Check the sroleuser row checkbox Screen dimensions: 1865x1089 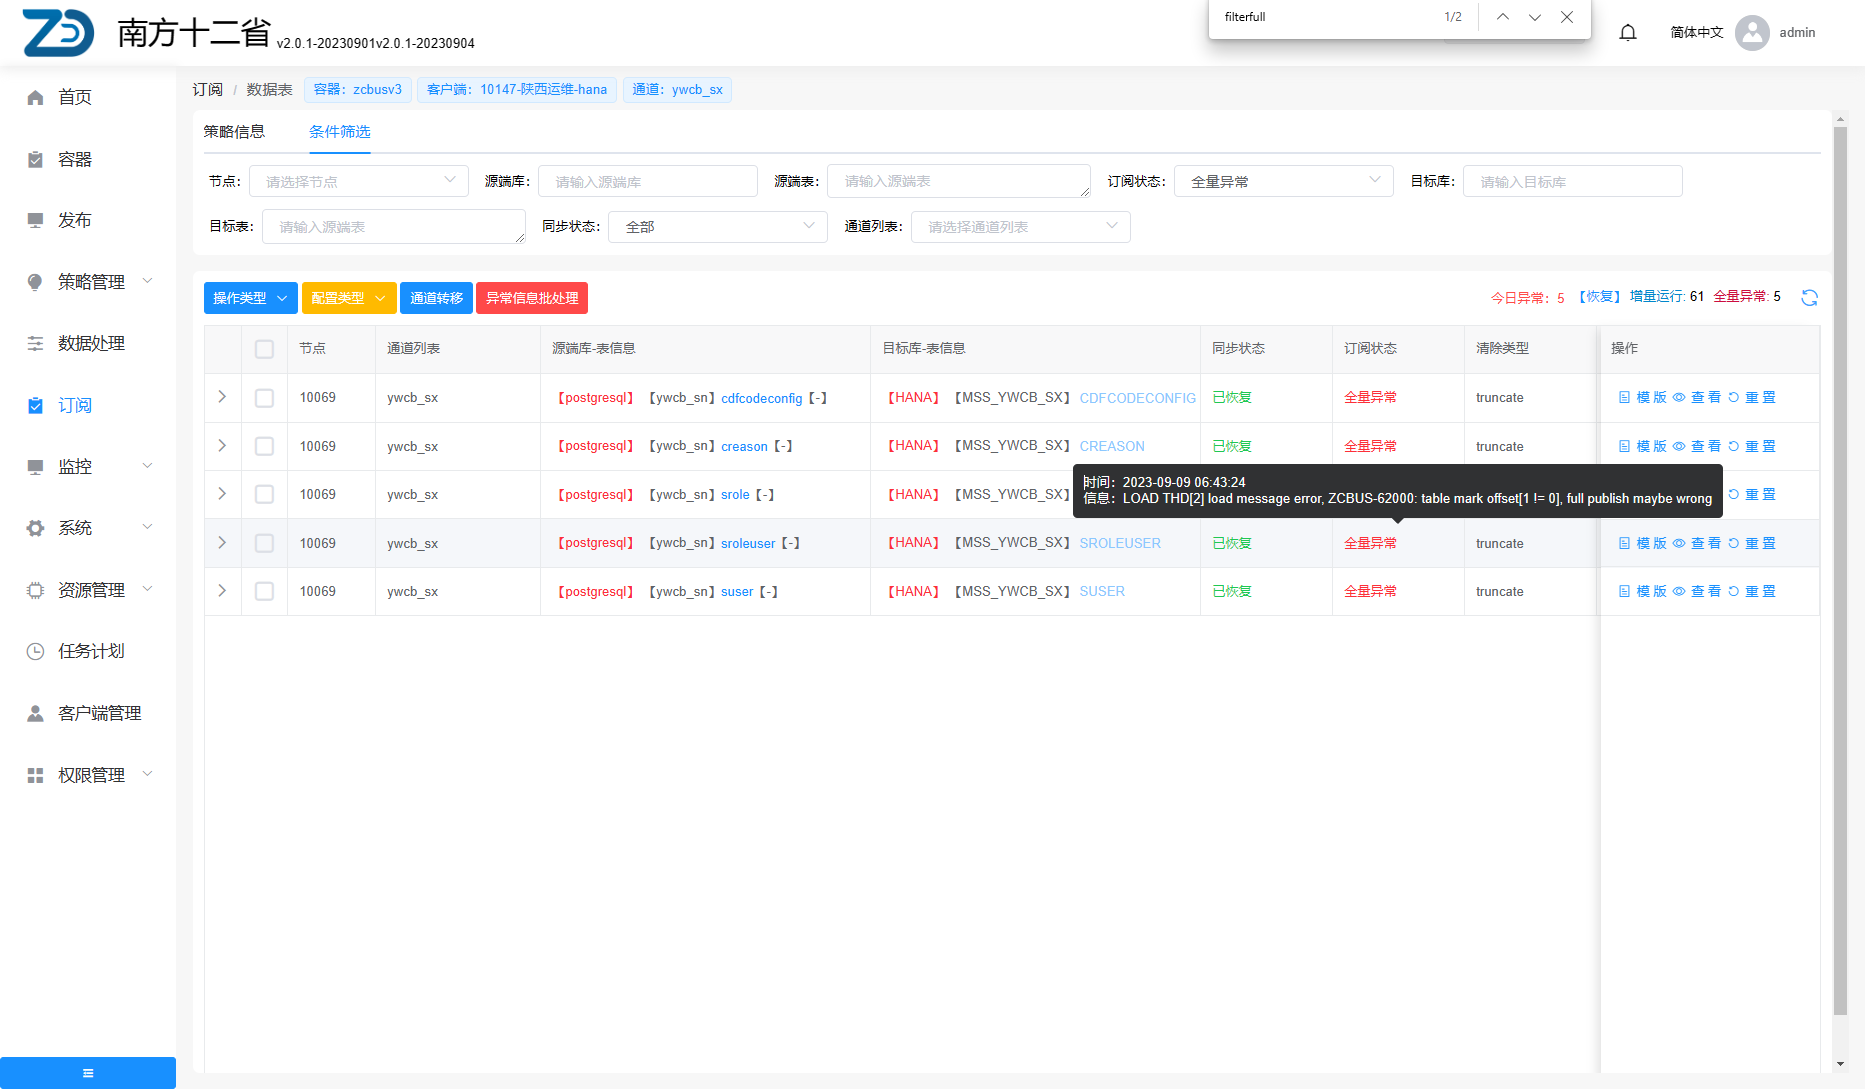point(264,544)
